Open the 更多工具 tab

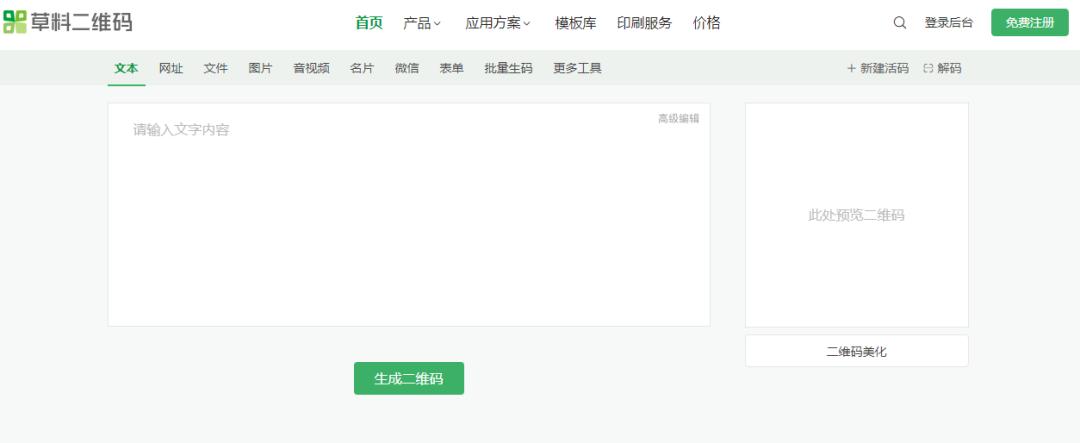(x=577, y=68)
